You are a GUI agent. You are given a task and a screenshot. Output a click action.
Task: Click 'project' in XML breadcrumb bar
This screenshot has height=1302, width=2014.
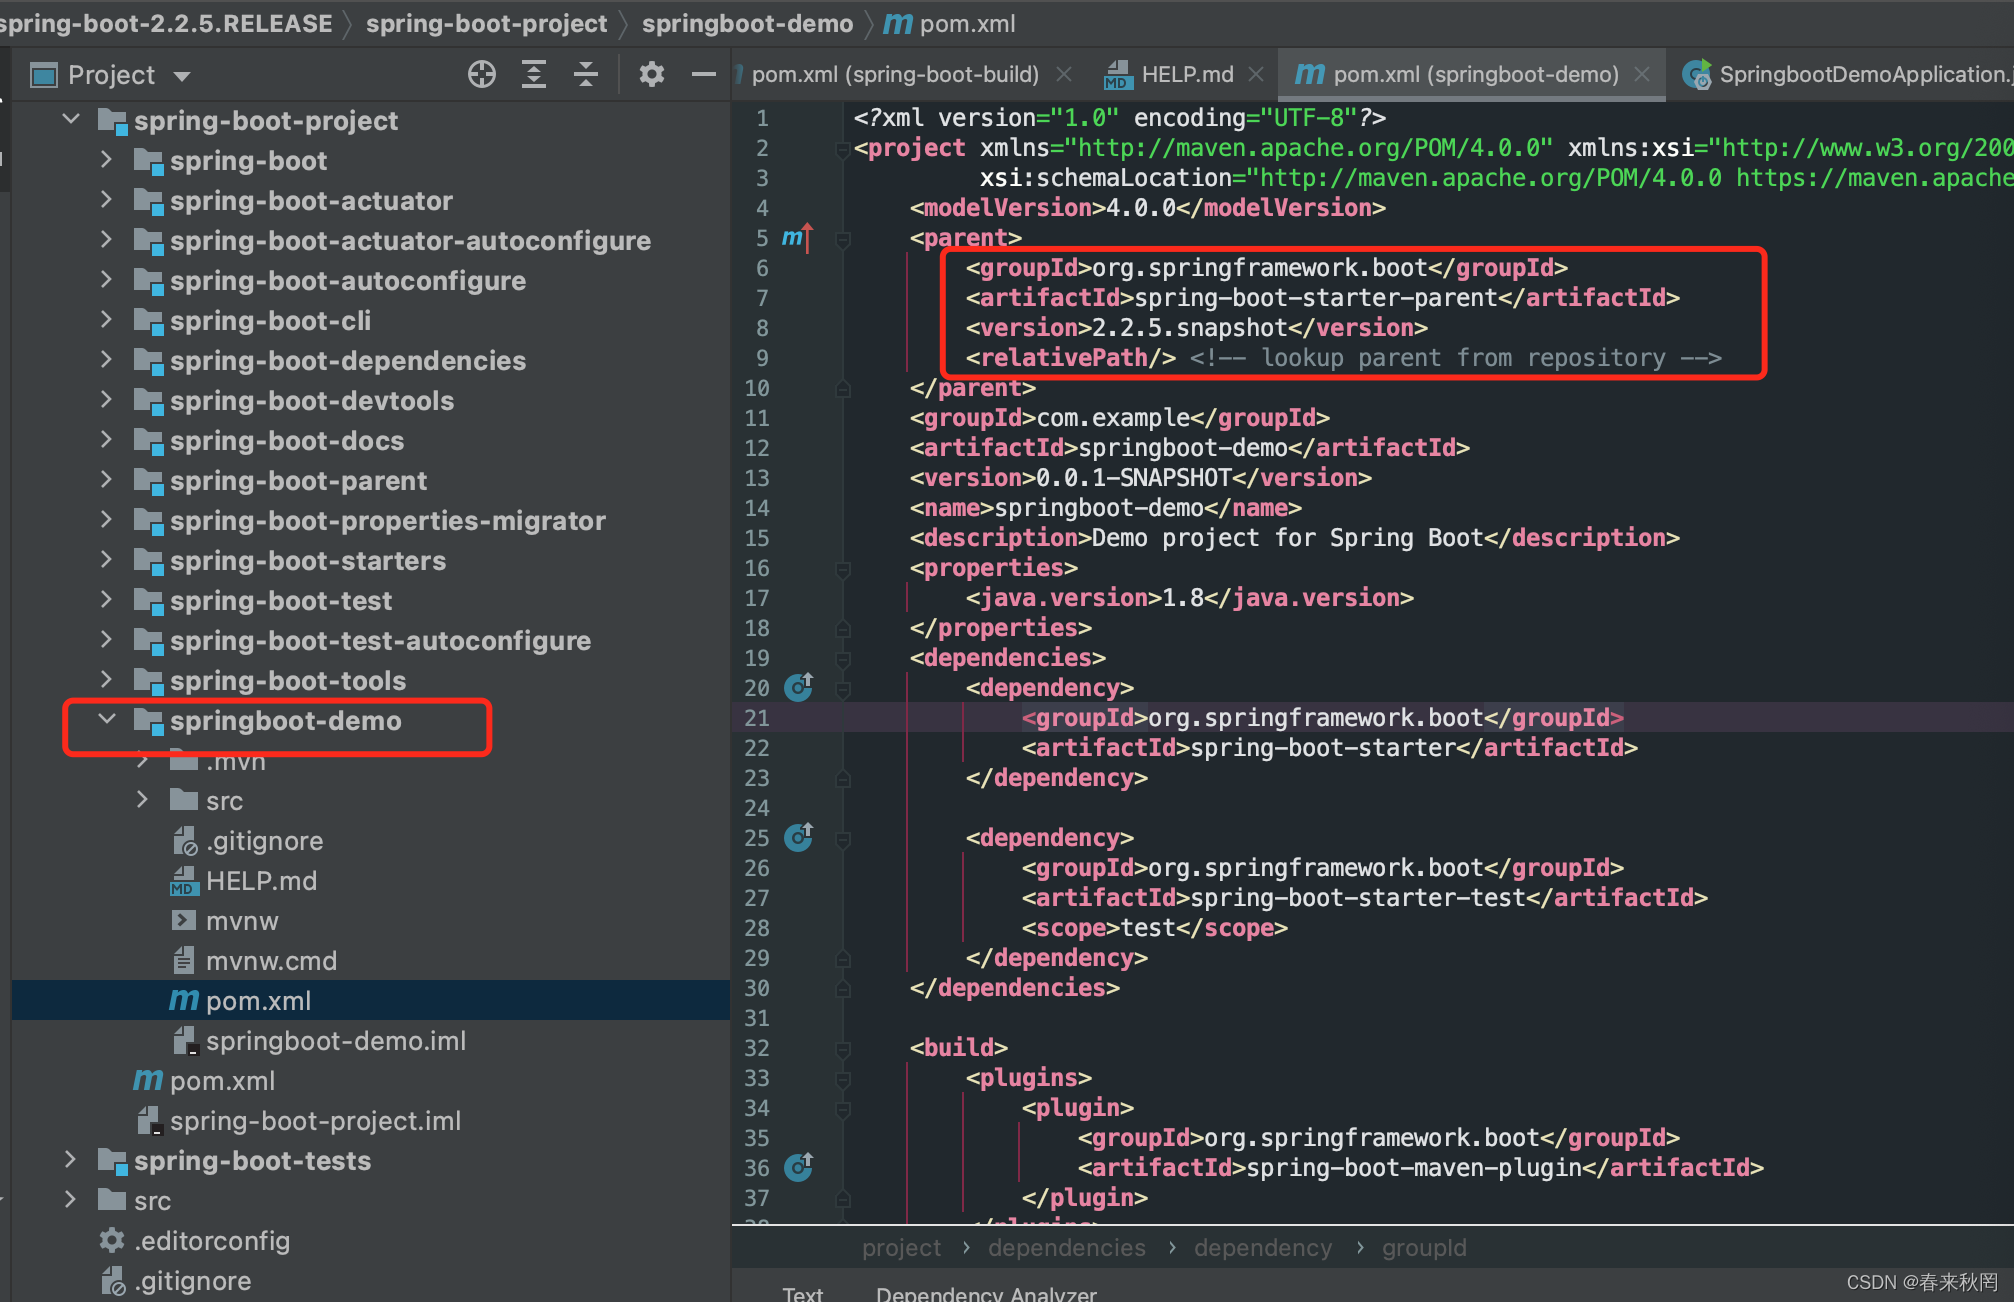coord(901,1248)
